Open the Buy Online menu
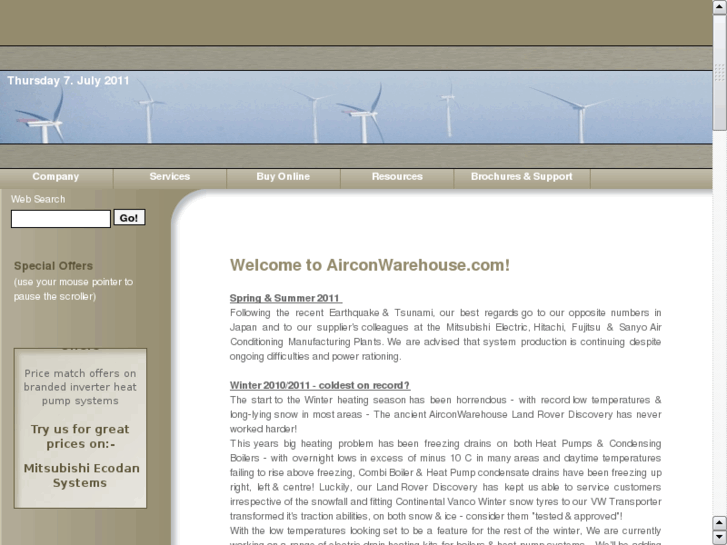 (x=283, y=177)
